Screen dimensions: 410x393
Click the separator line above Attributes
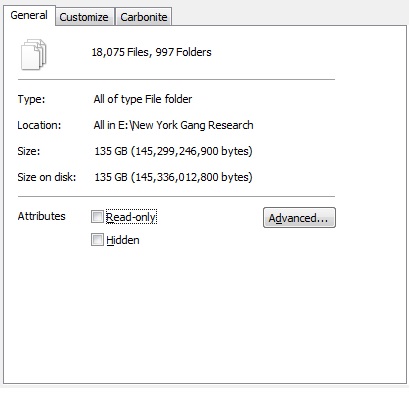point(176,197)
